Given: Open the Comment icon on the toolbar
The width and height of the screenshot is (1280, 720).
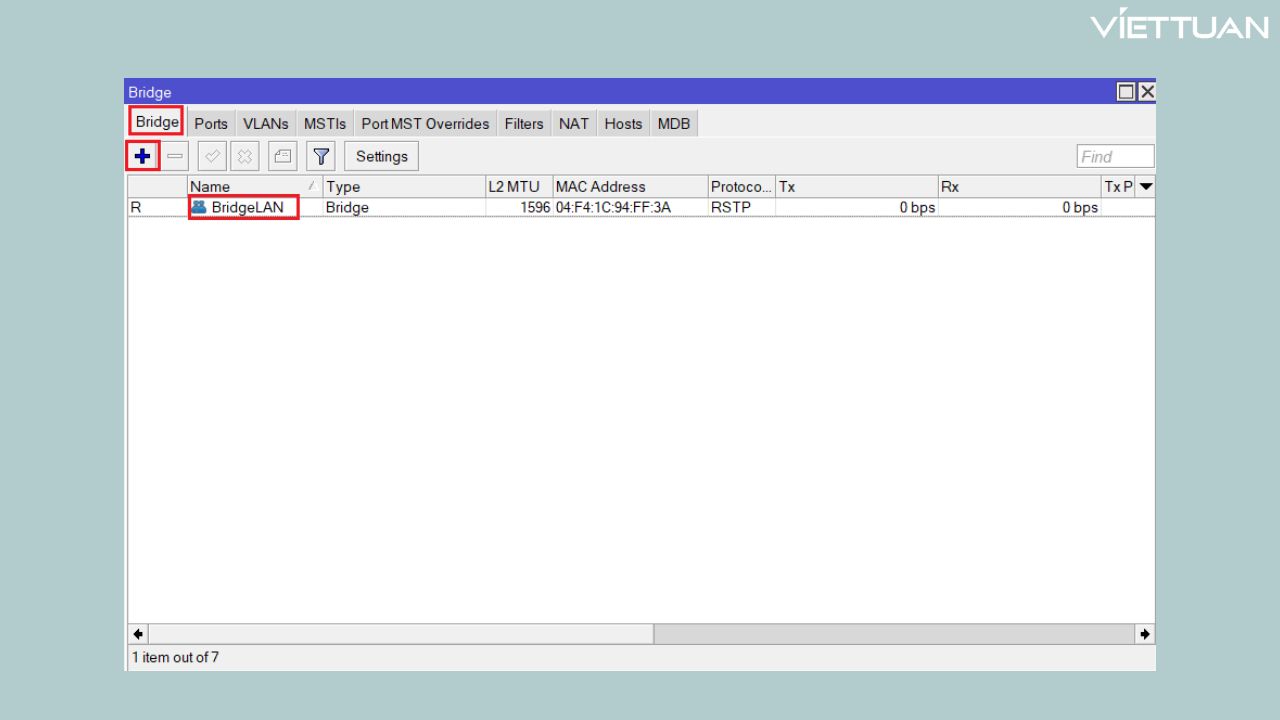Looking at the screenshot, I should point(281,156).
